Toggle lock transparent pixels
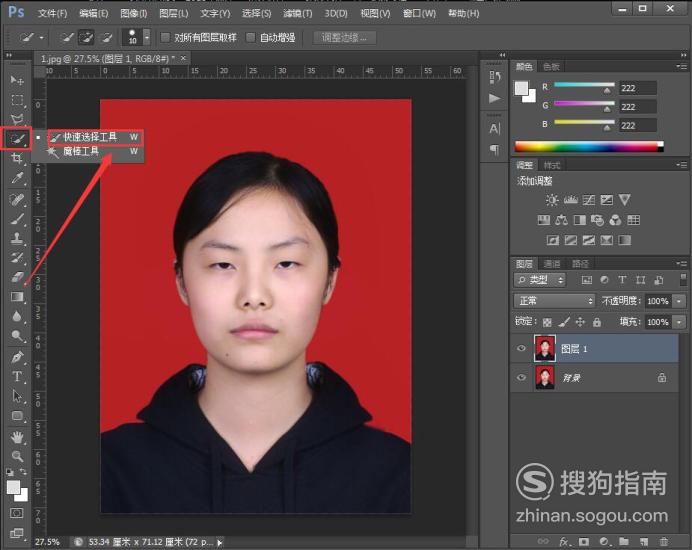Image resolution: width=692 pixels, height=550 pixels. click(x=547, y=322)
